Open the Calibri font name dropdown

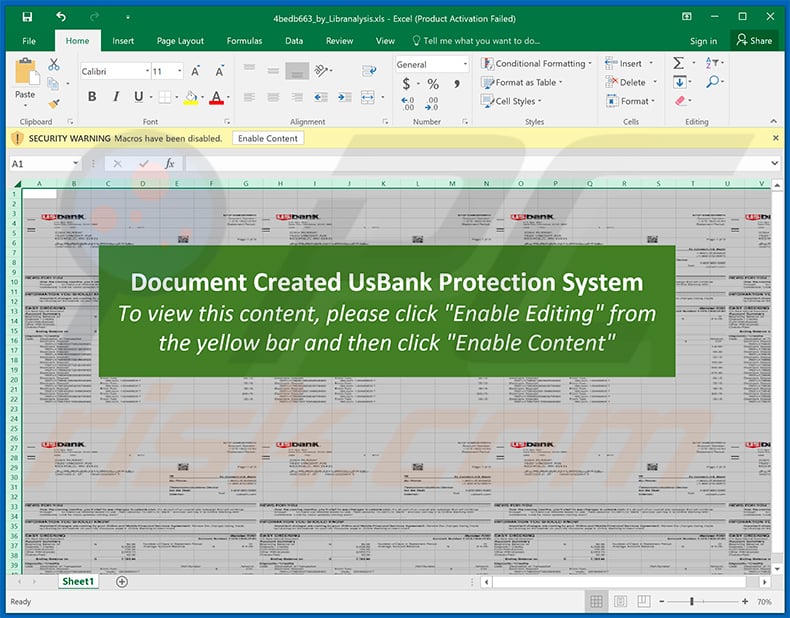coord(147,71)
